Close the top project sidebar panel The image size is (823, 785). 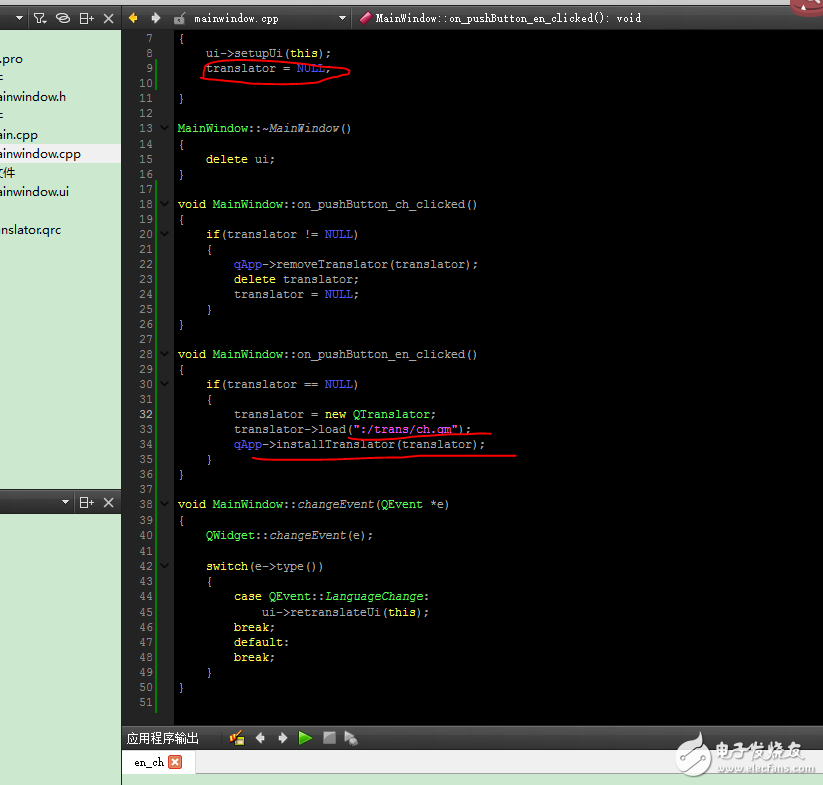click(x=108, y=17)
